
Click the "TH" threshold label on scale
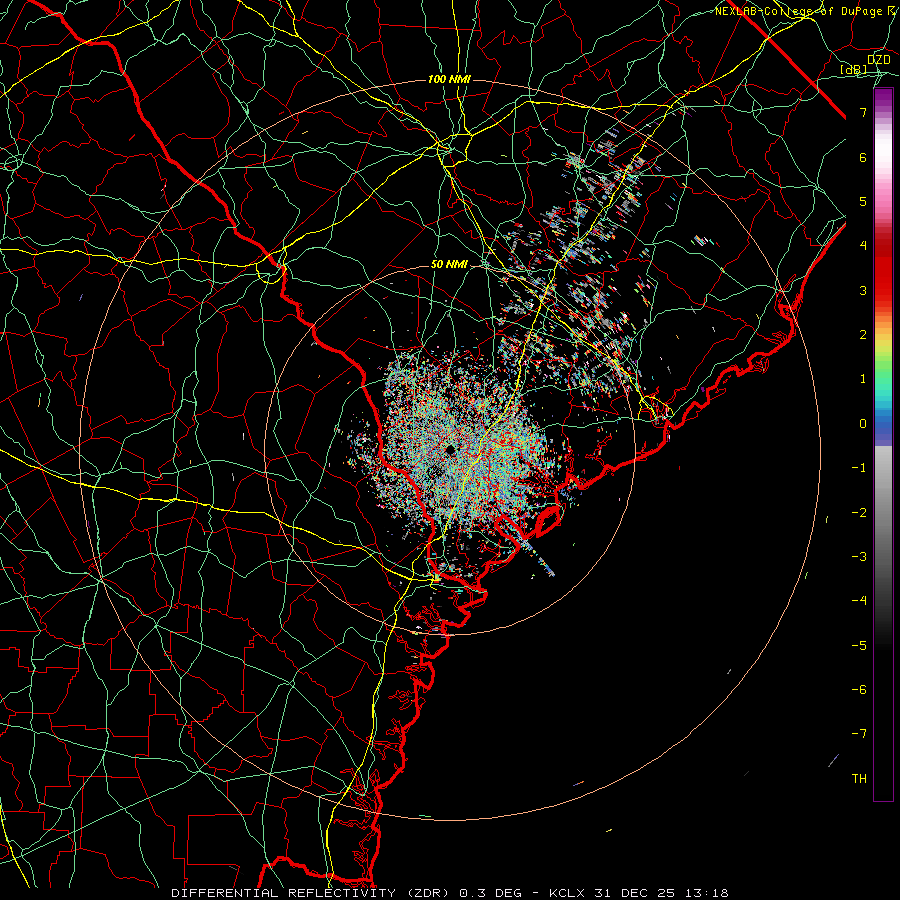(859, 779)
